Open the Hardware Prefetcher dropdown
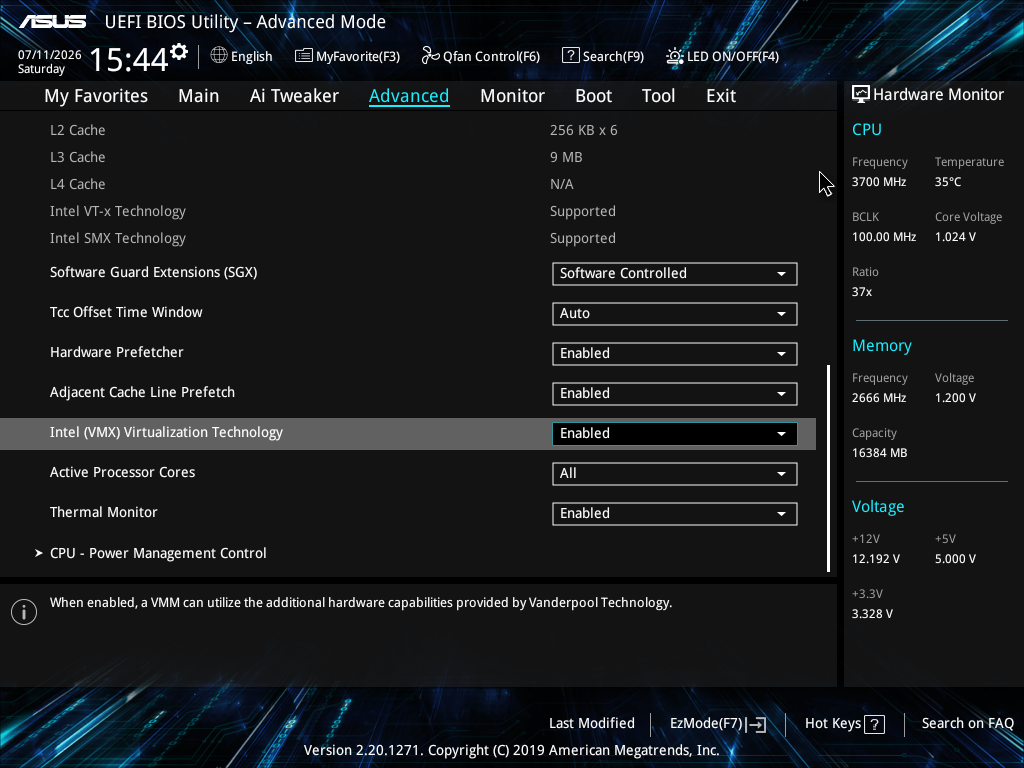Screen dimensions: 1024x768 tap(675, 353)
